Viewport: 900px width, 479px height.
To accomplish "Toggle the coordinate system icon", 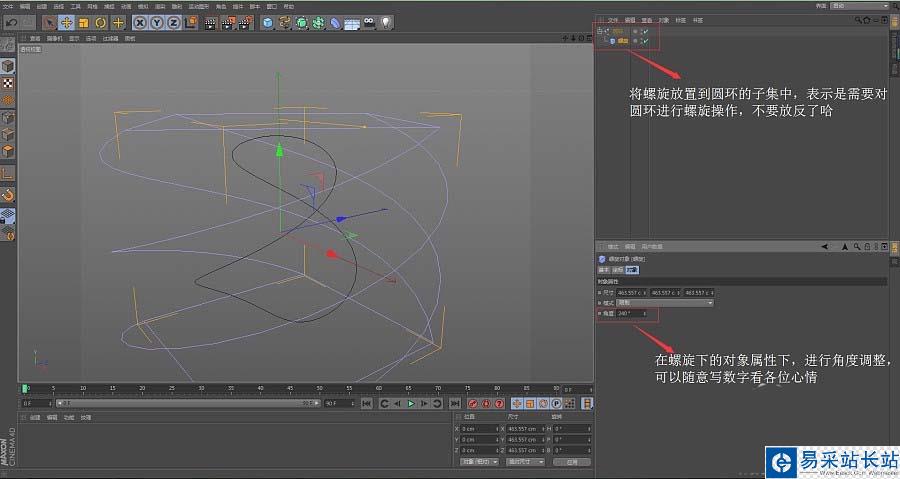I will tap(191, 23).
